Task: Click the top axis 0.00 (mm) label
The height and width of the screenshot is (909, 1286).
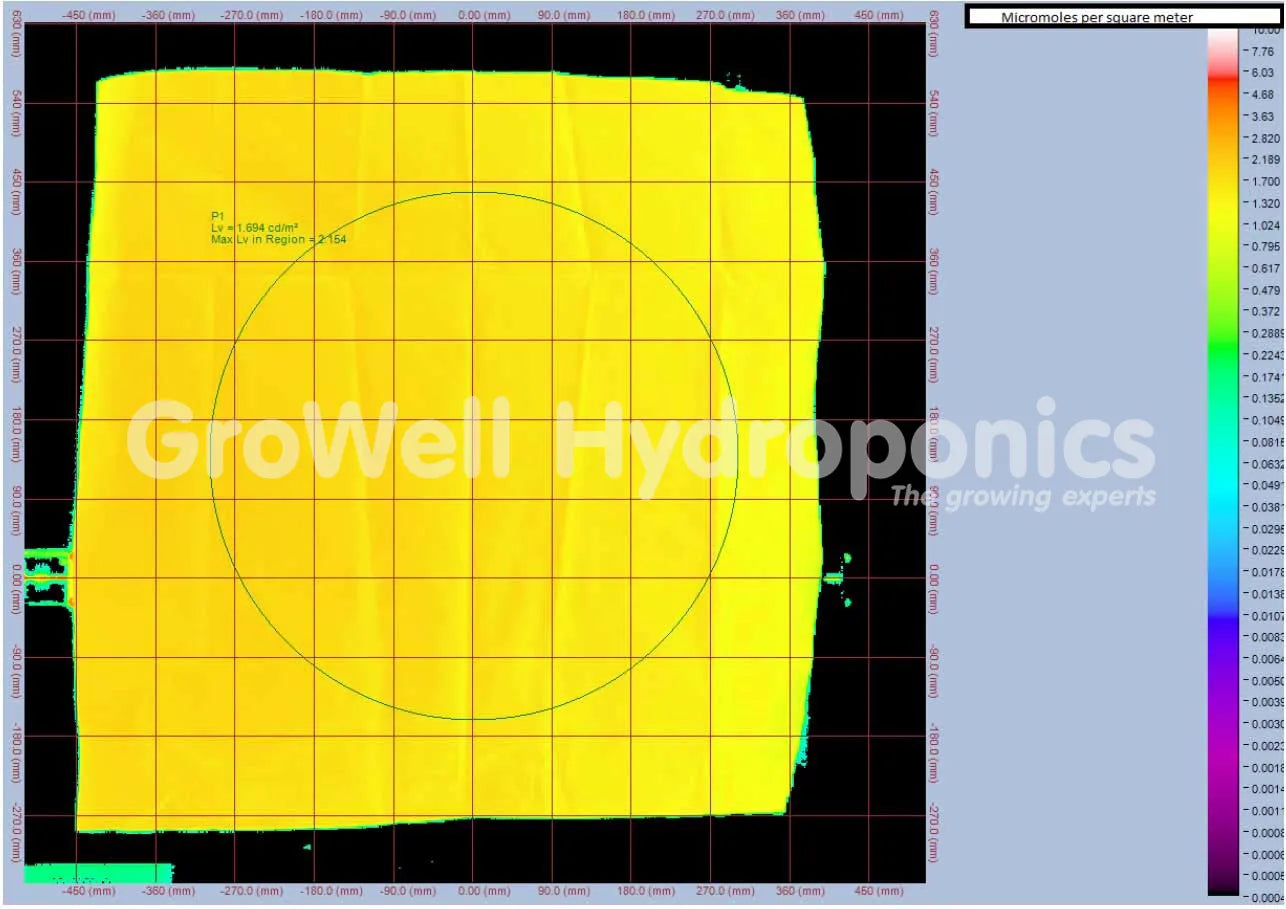Action: [x=473, y=15]
